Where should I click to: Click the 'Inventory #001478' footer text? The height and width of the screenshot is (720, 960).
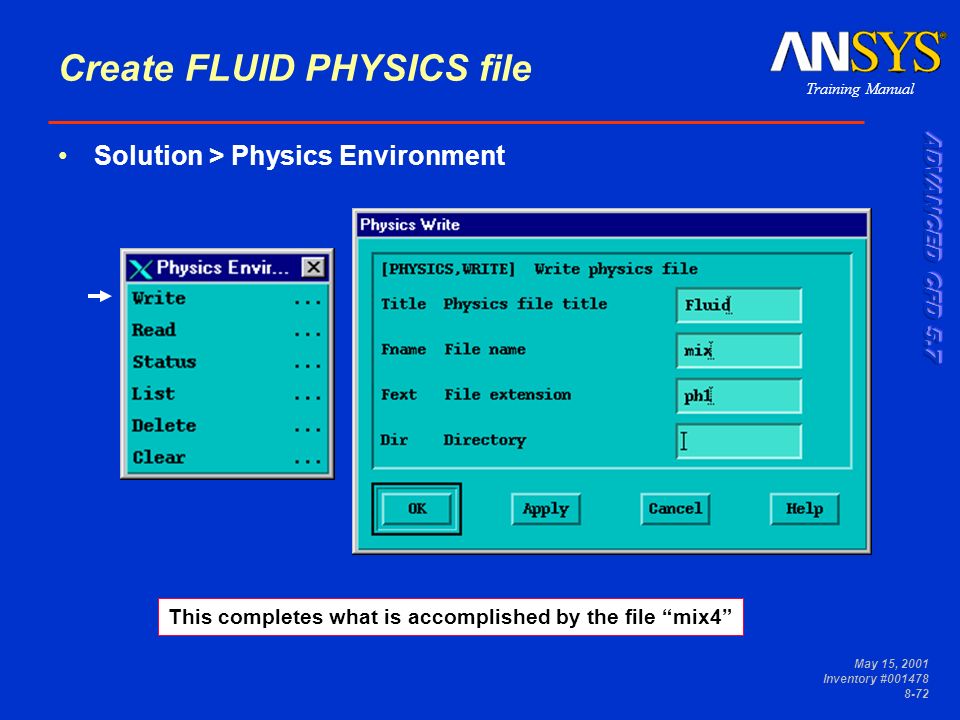click(876, 679)
